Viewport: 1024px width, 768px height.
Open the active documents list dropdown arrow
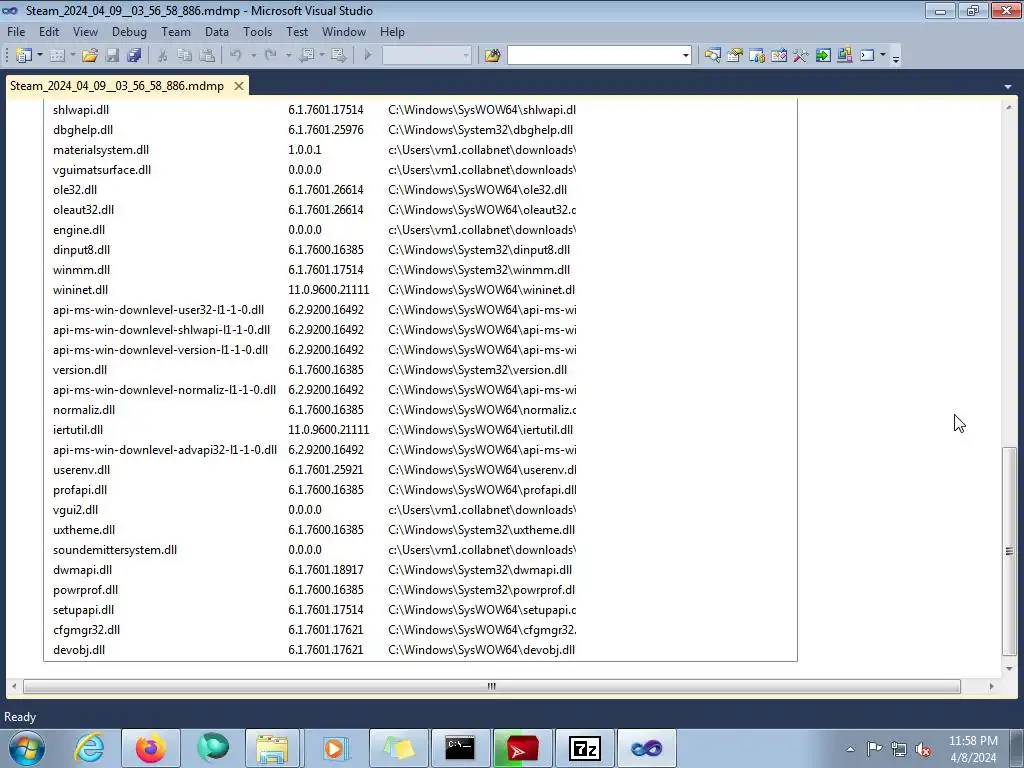click(x=1008, y=86)
